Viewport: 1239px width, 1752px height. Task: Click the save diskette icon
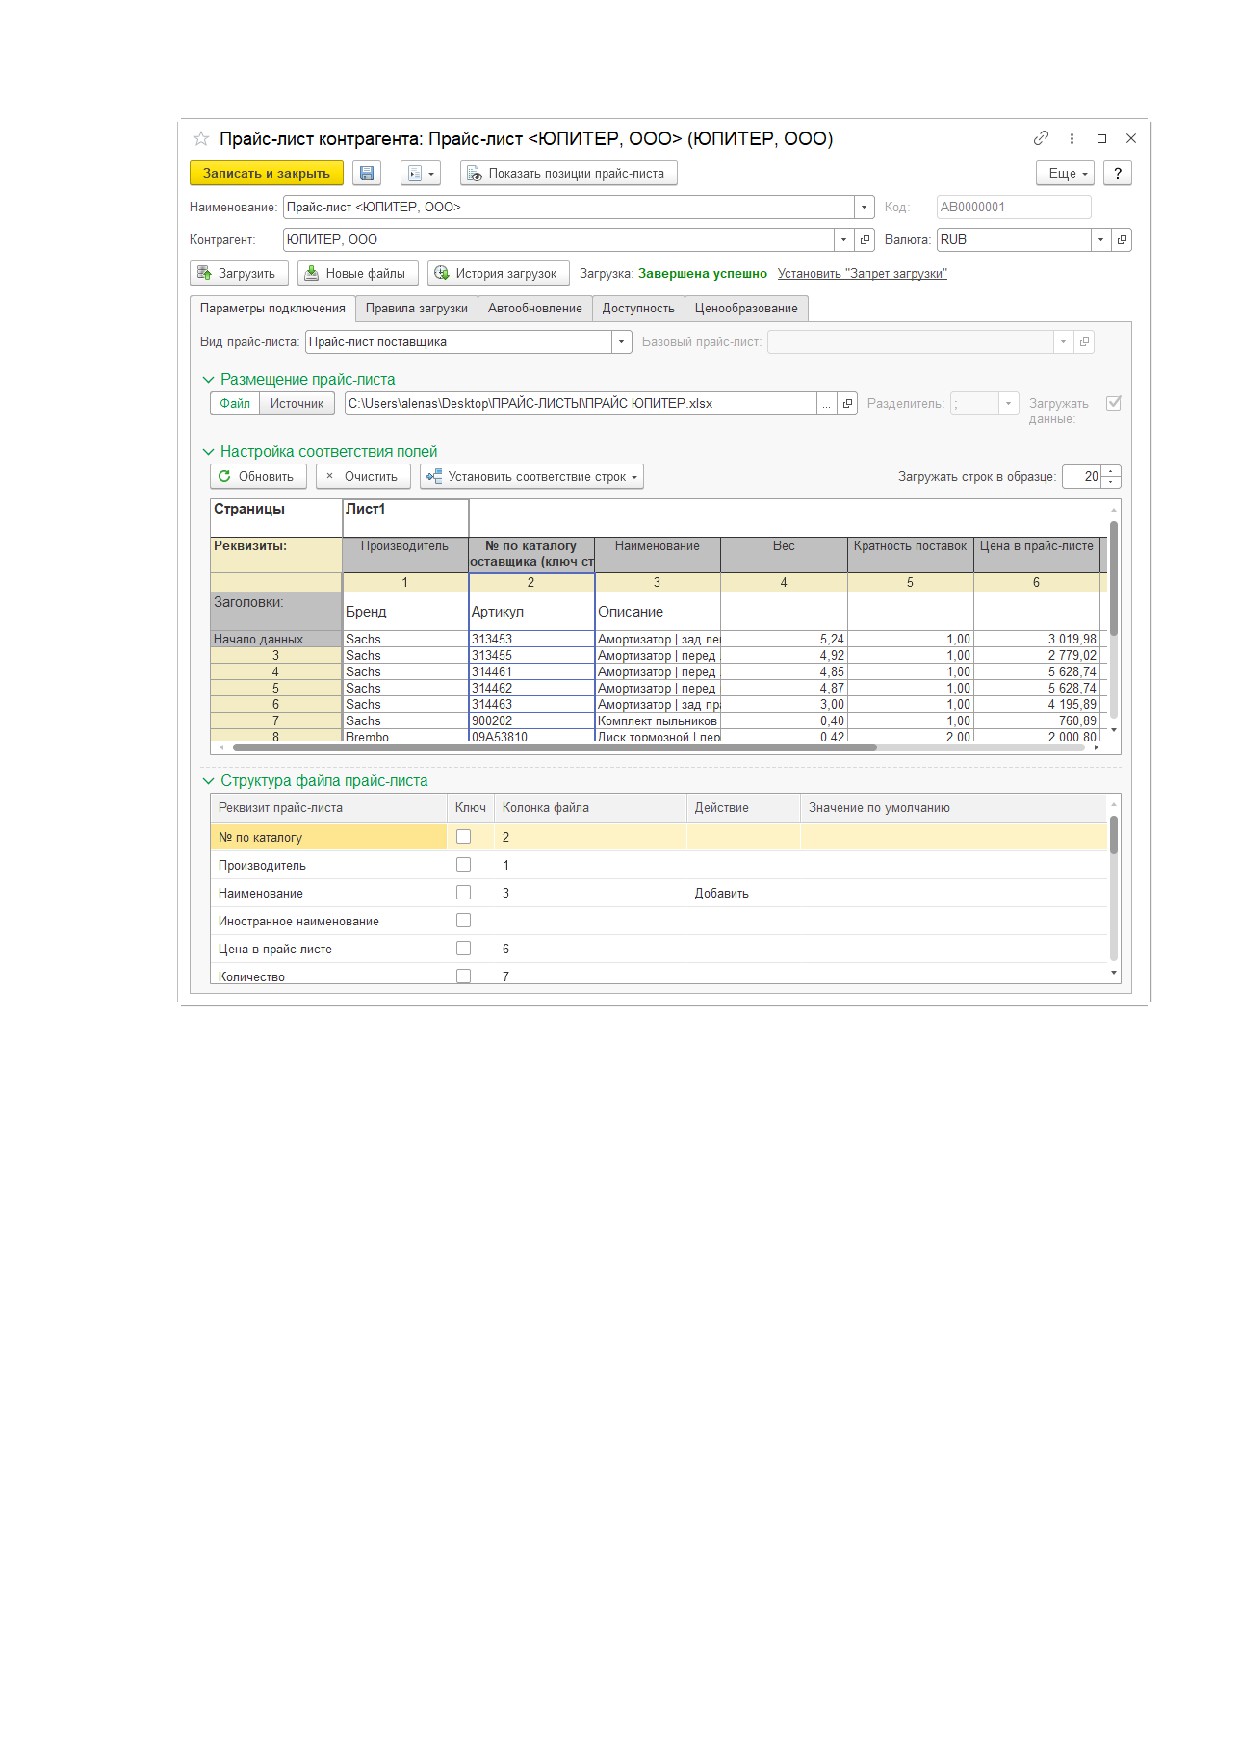pyautogui.click(x=367, y=173)
